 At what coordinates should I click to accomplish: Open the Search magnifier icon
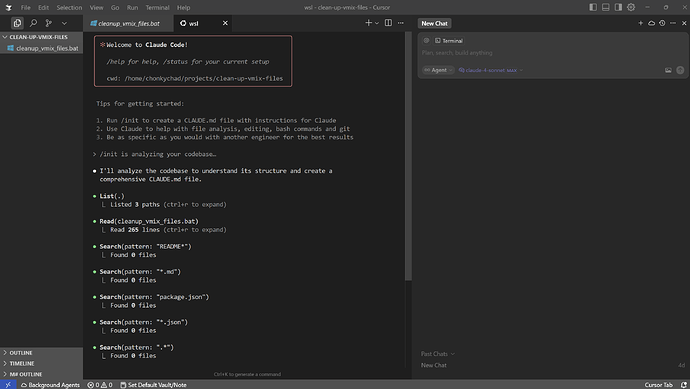tap(33, 23)
